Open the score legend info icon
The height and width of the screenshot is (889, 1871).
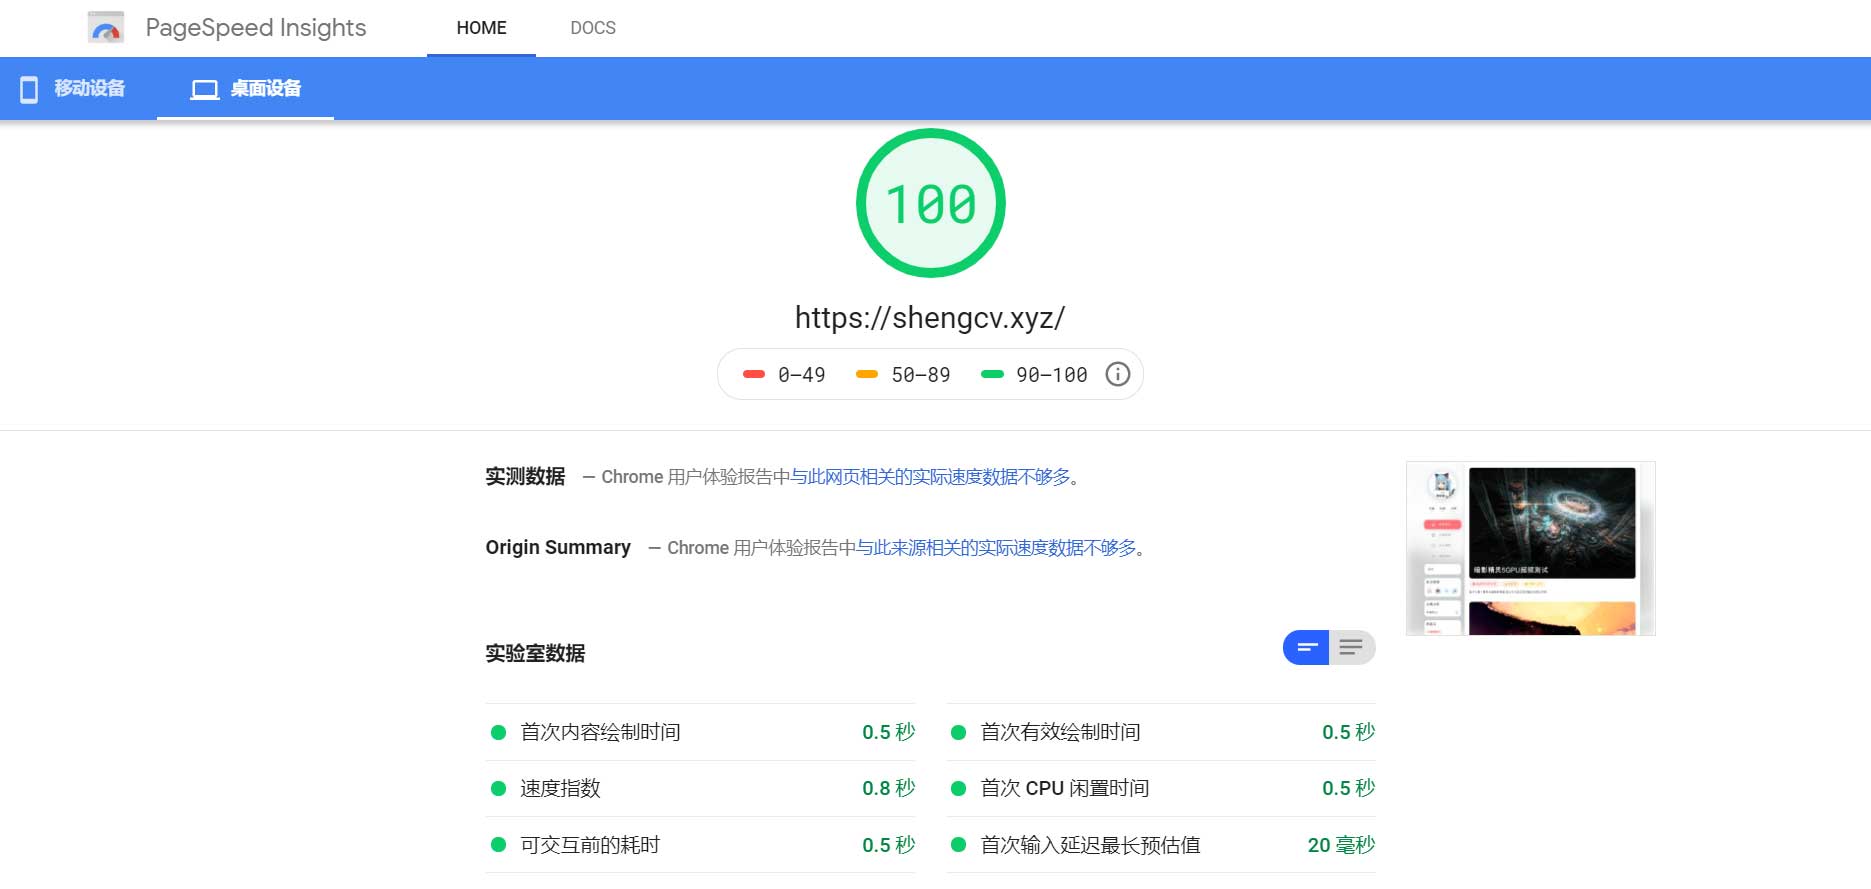coord(1118,374)
